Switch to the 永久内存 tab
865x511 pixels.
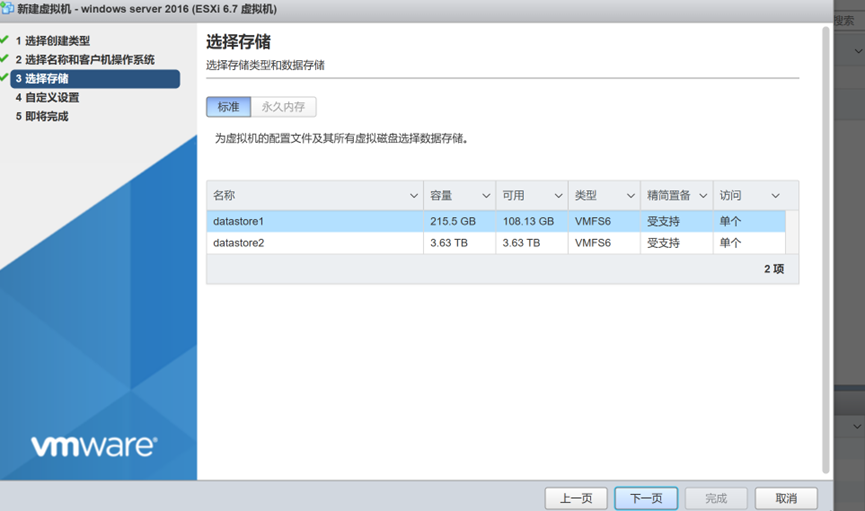(x=284, y=107)
